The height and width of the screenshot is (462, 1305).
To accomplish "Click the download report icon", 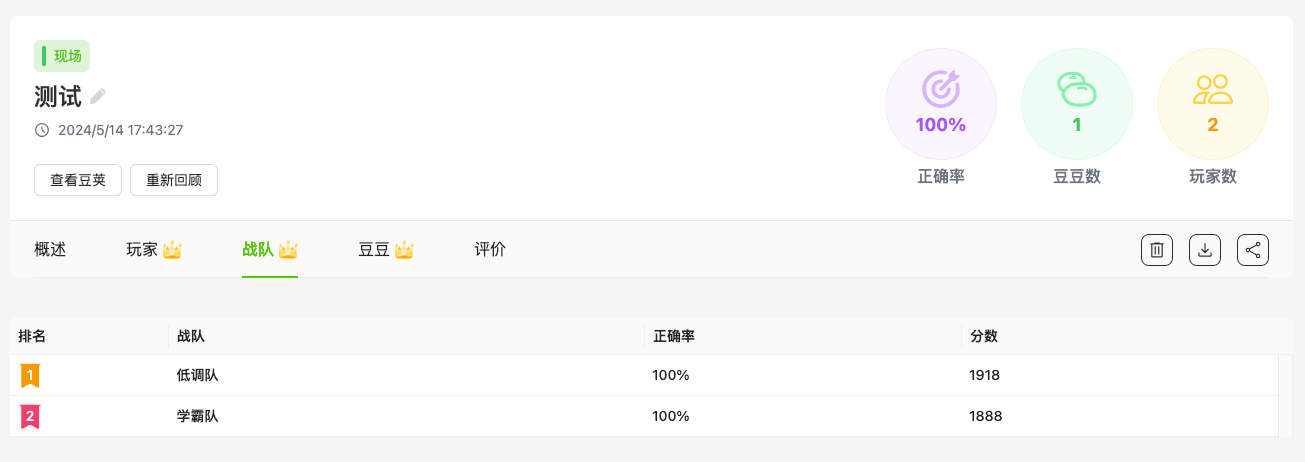I will pos(1205,250).
